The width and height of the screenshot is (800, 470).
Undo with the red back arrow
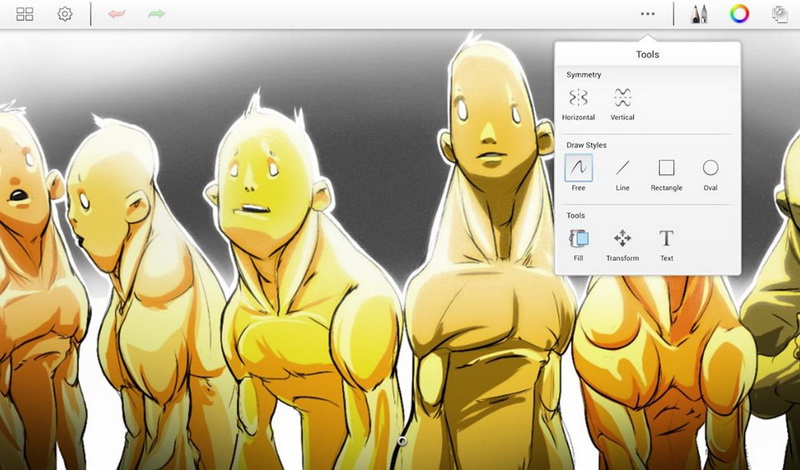point(117,14)
